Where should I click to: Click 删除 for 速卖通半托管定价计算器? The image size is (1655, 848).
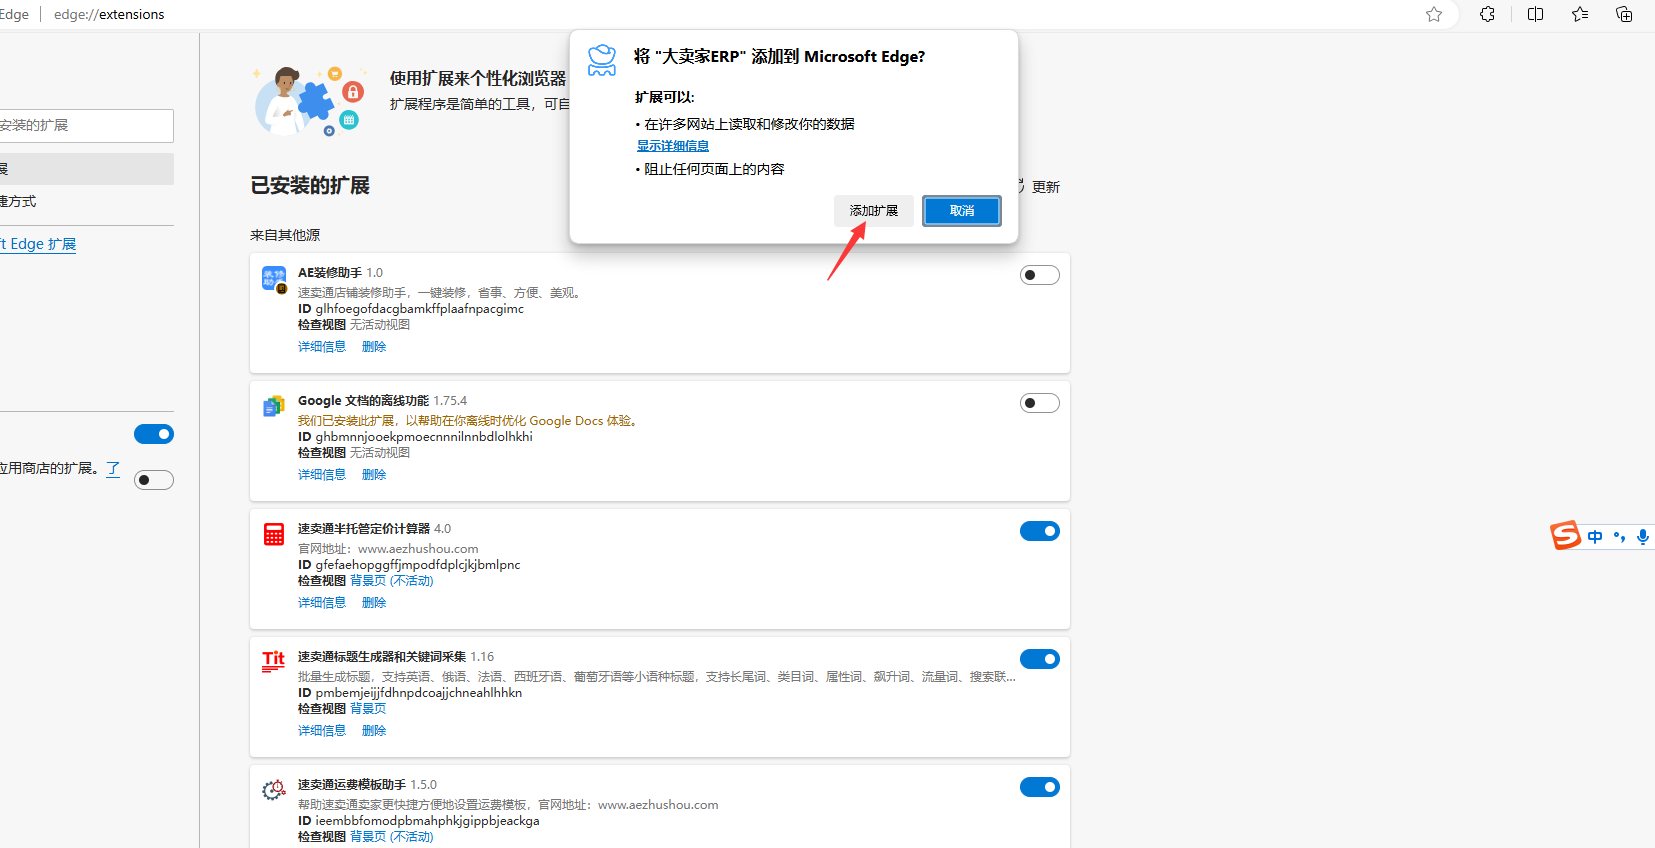point(374,603)
